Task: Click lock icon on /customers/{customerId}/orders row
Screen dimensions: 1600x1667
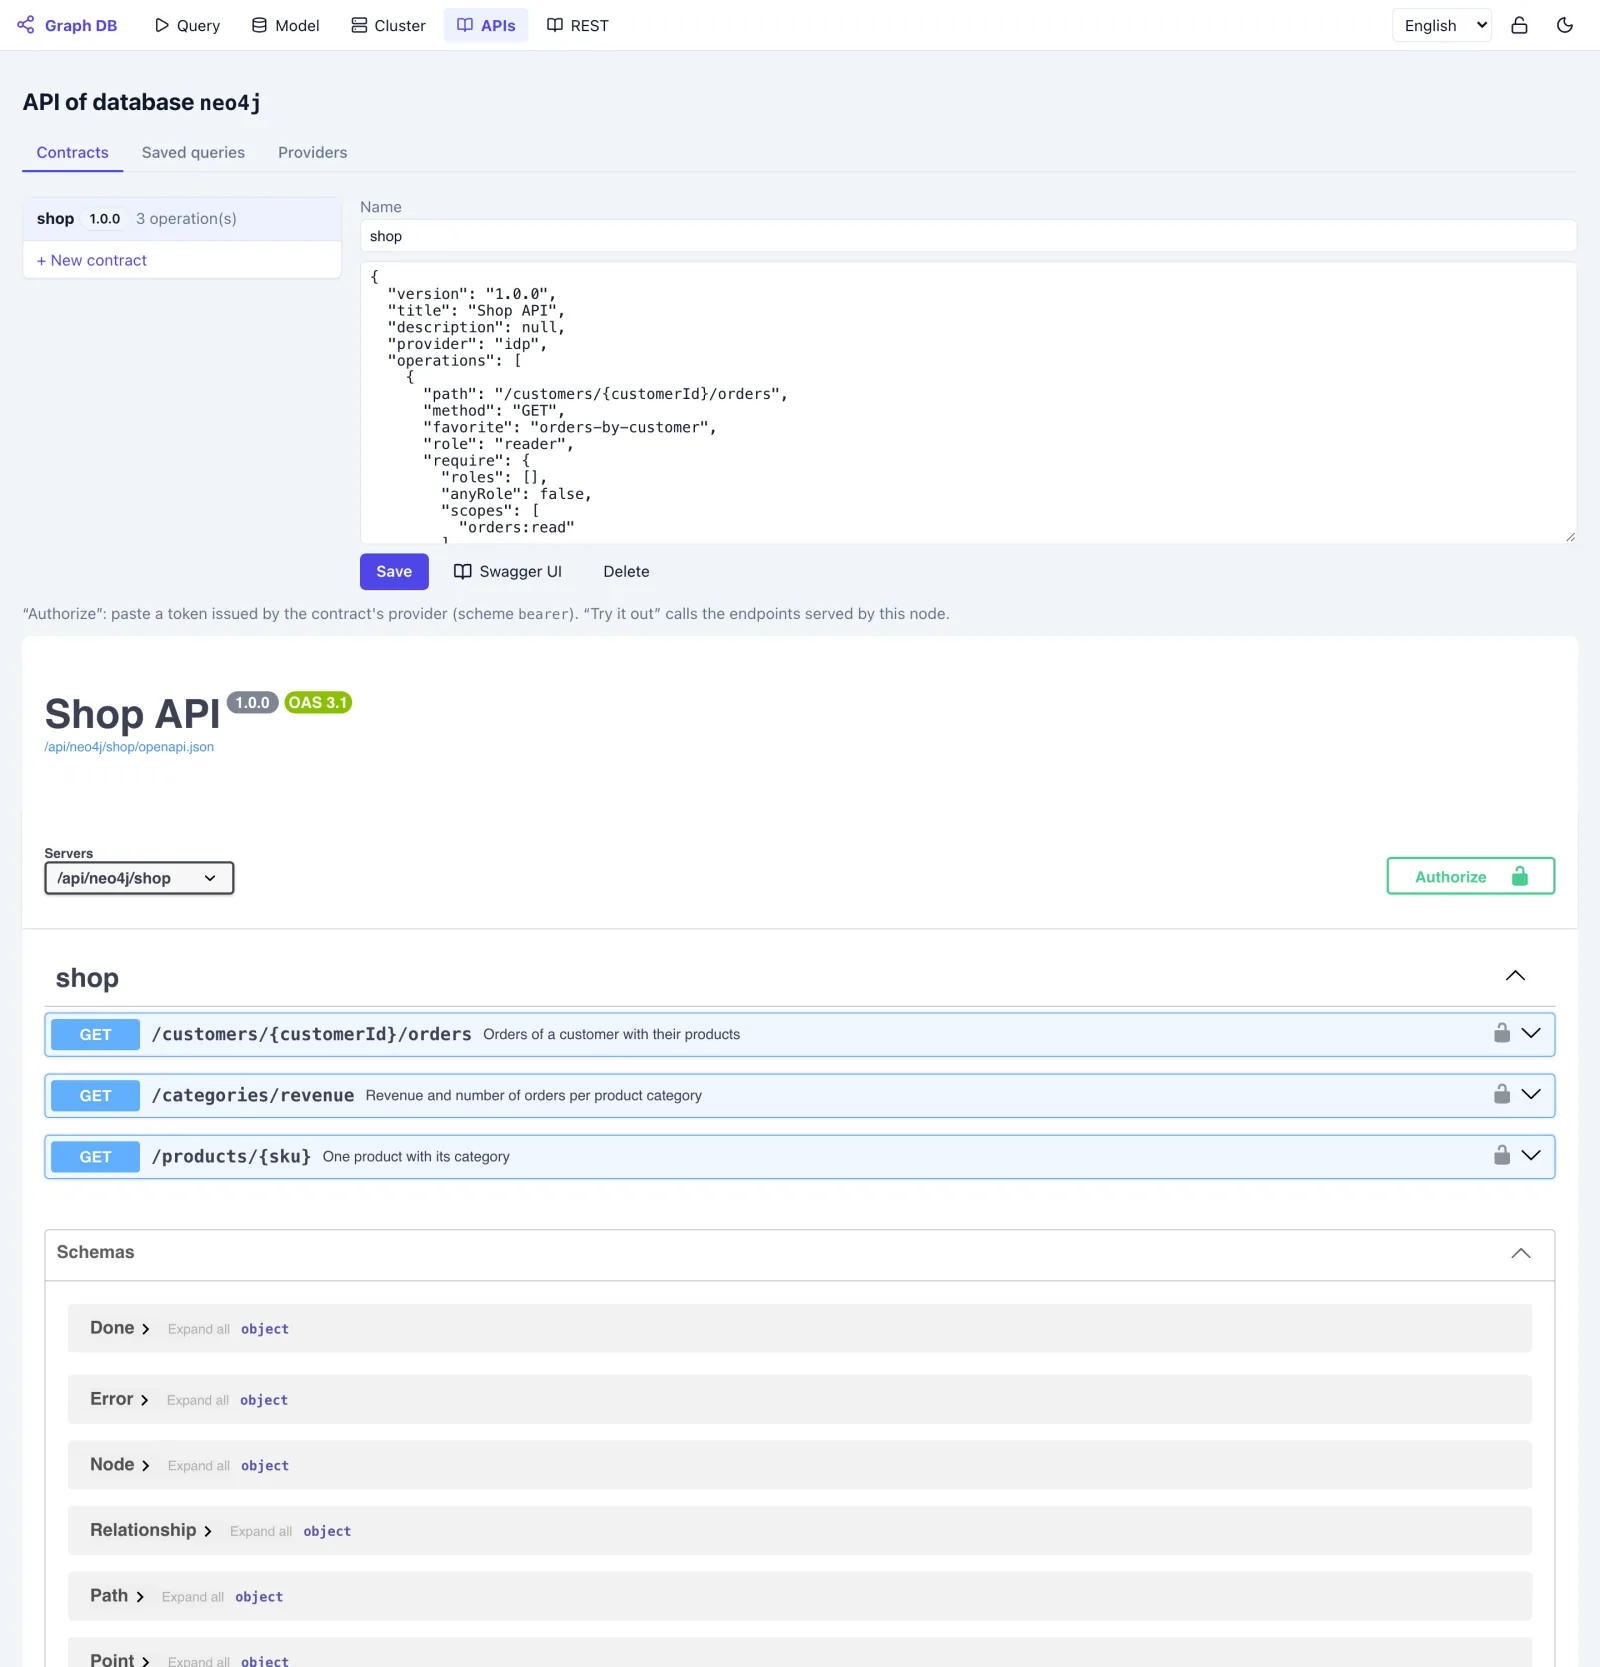Action: point(1502,1033)
